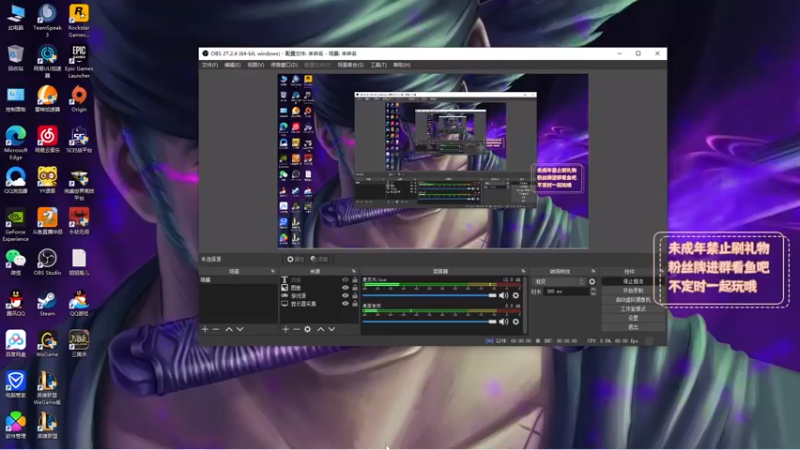Image resolution: width=800 pixels, height=450 pixels.
Task: Open TeamSpeak 3 desktop icon
Action: (x=47, y=20)
